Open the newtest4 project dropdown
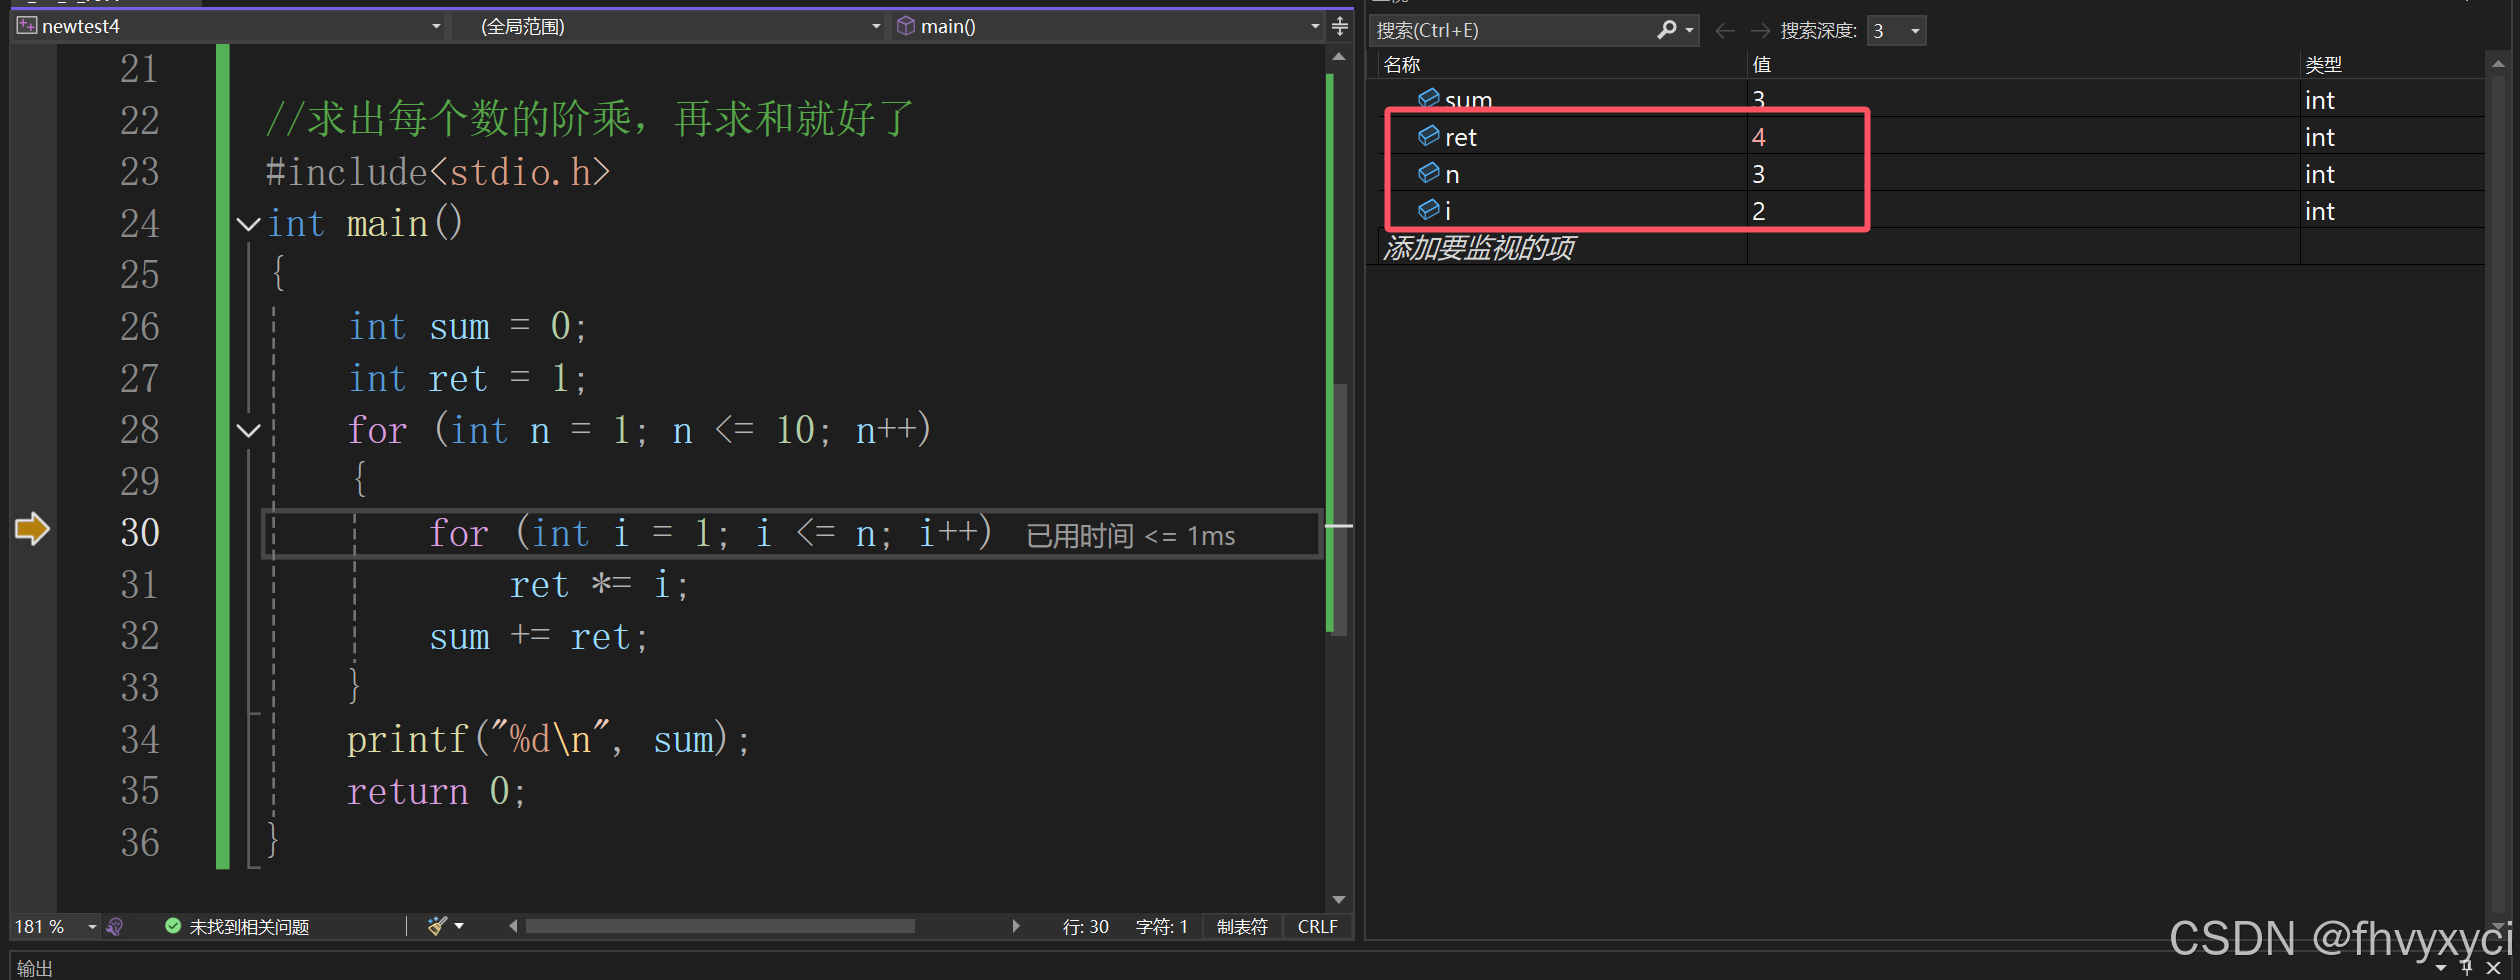The height and width of the screenshot is (980, 2520). click(436, 27)
